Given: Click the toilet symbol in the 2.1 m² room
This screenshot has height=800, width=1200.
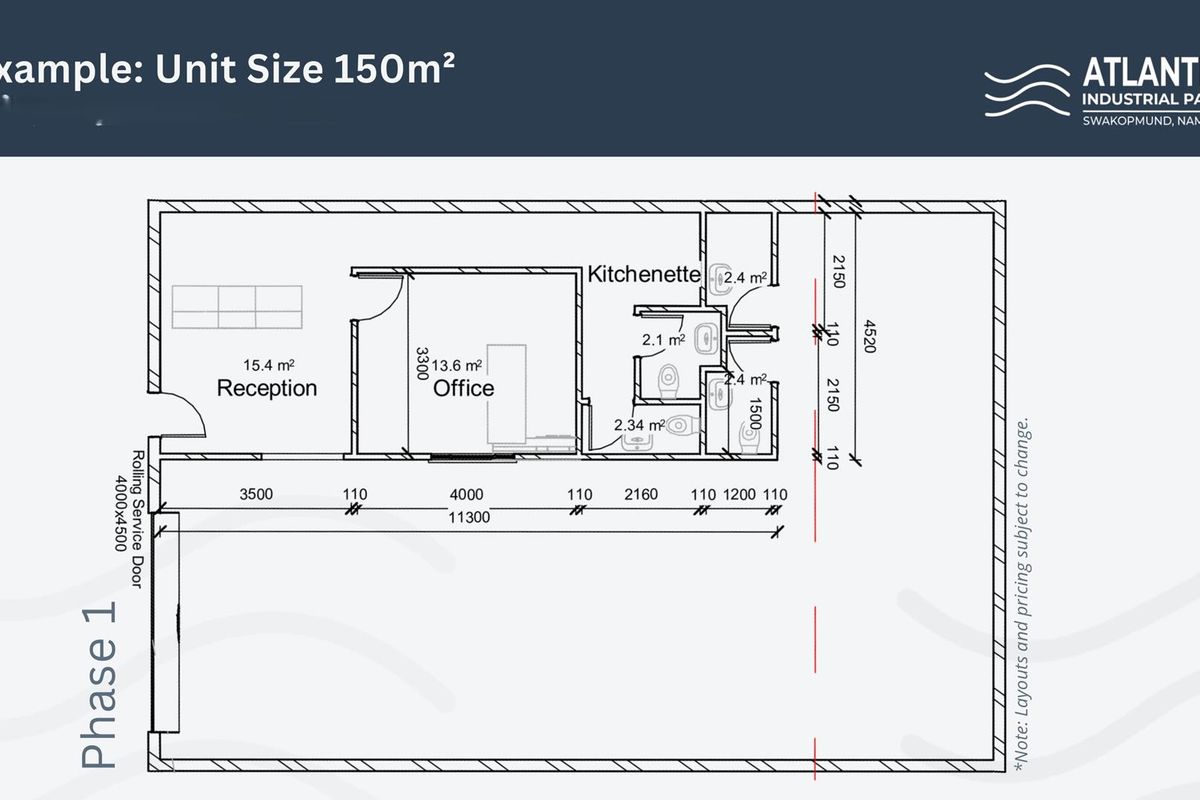Looking at the screenshot, I should [x=669, y=378].
